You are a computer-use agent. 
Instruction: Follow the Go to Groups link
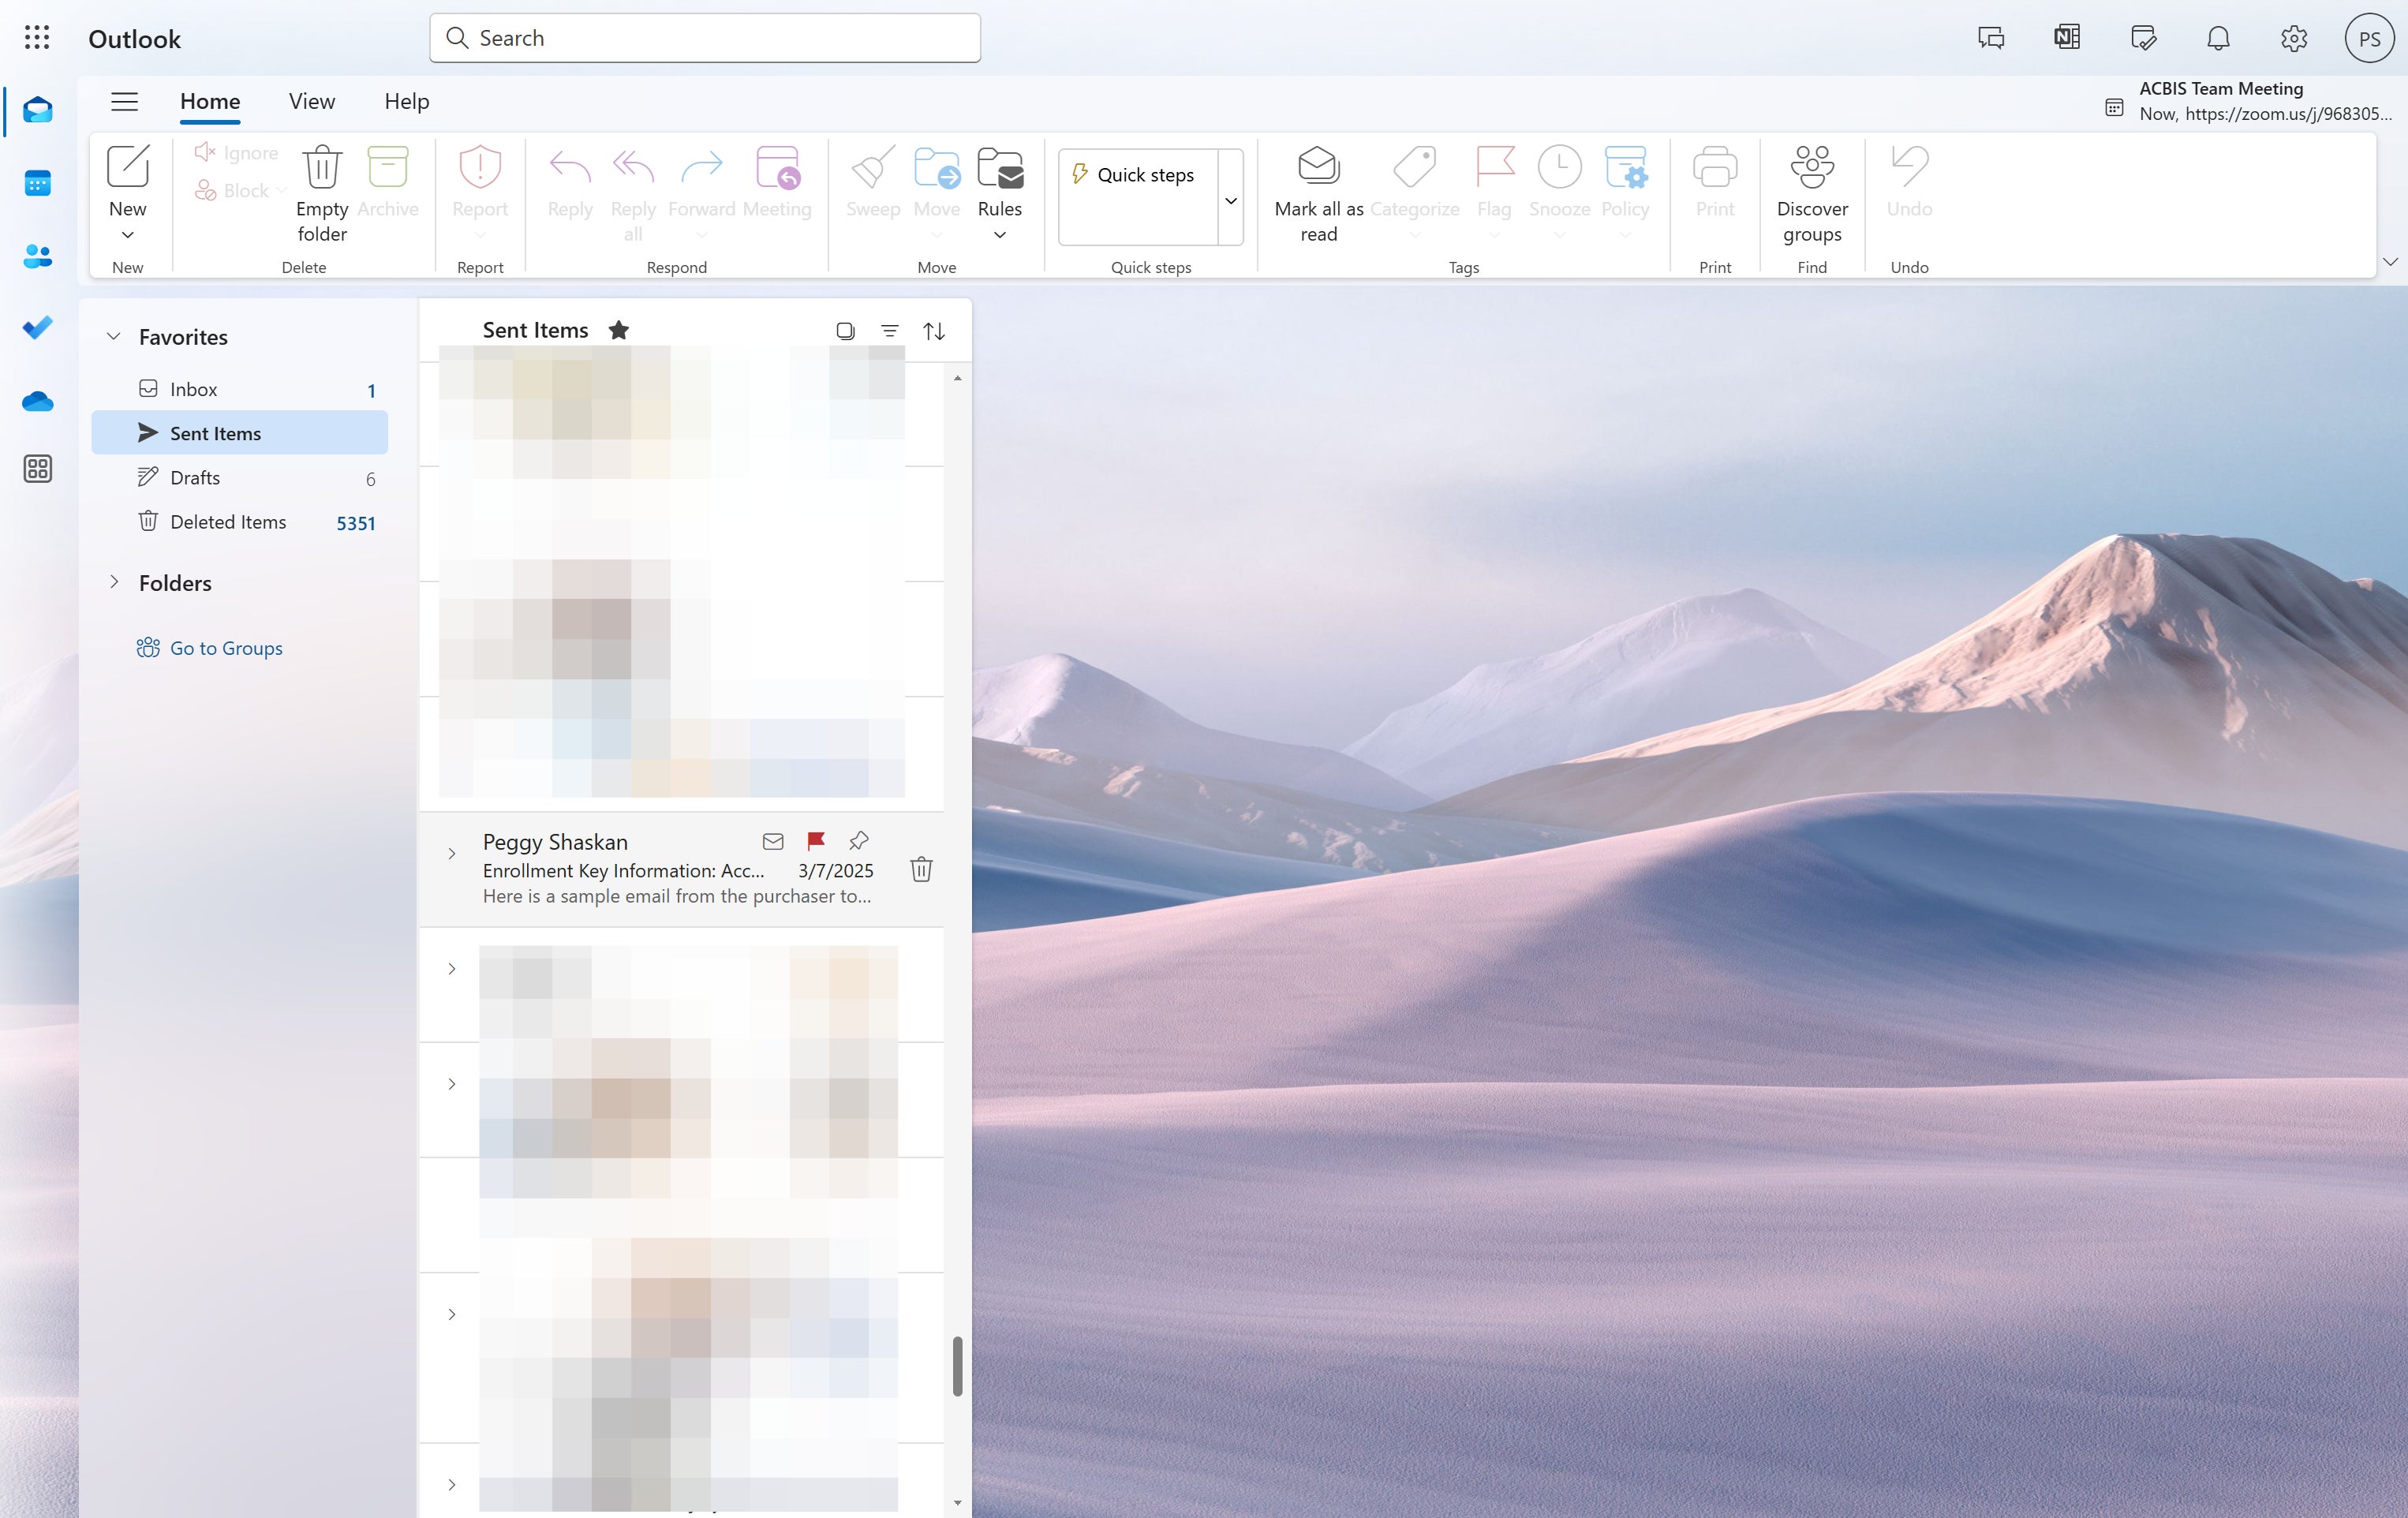(x=226, y=648)
